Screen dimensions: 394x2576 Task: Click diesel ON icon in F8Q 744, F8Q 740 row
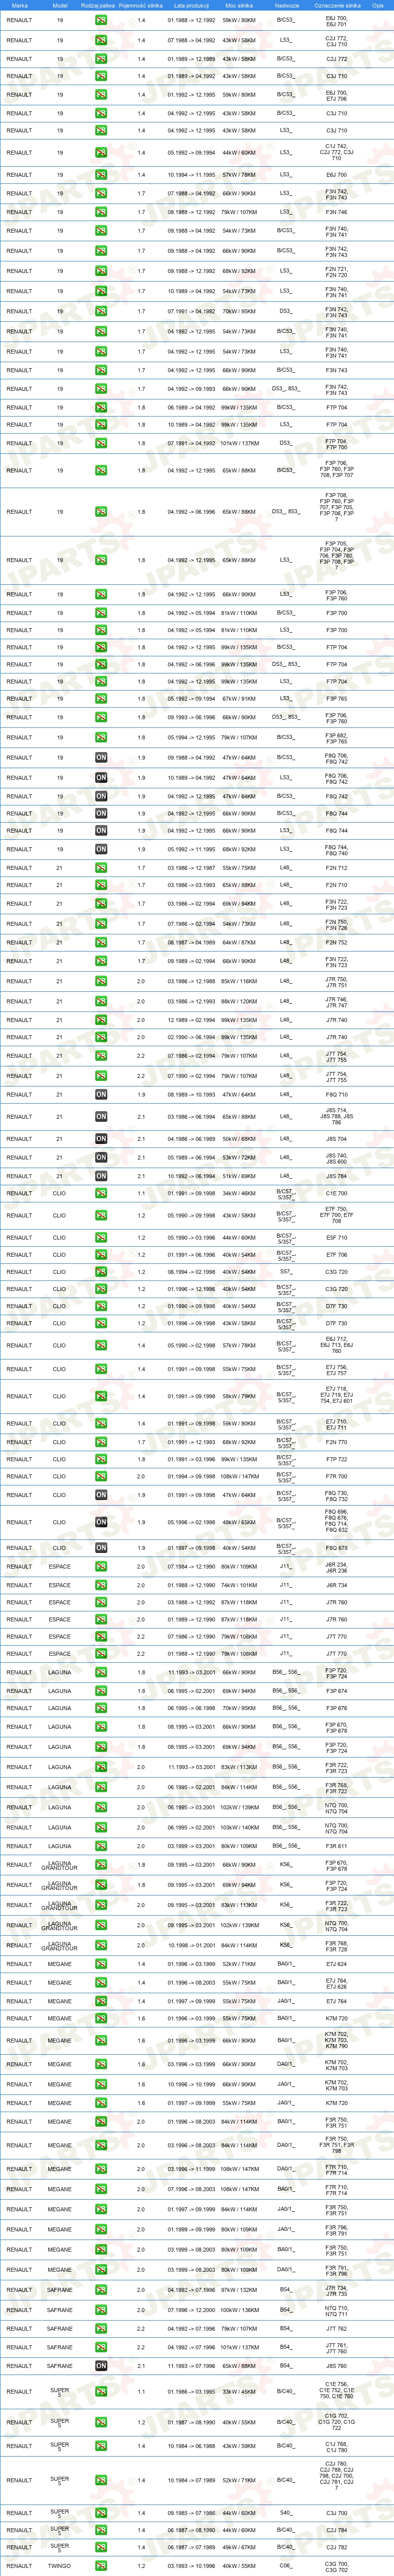coord(101,849)
